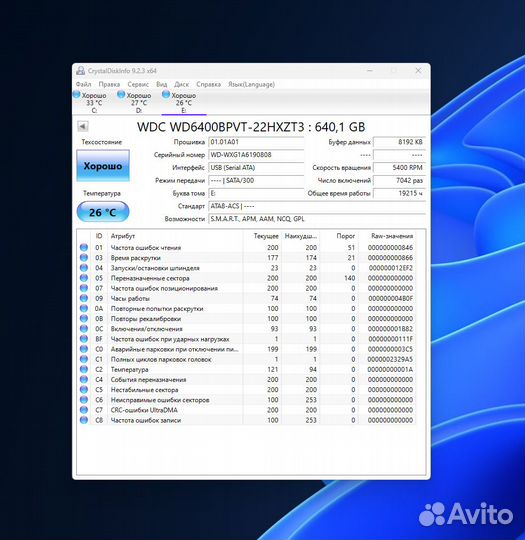This screenshot has width=525, height=540.
Task: Open the Язык(Language) menu
Action: tap(251, 84)
